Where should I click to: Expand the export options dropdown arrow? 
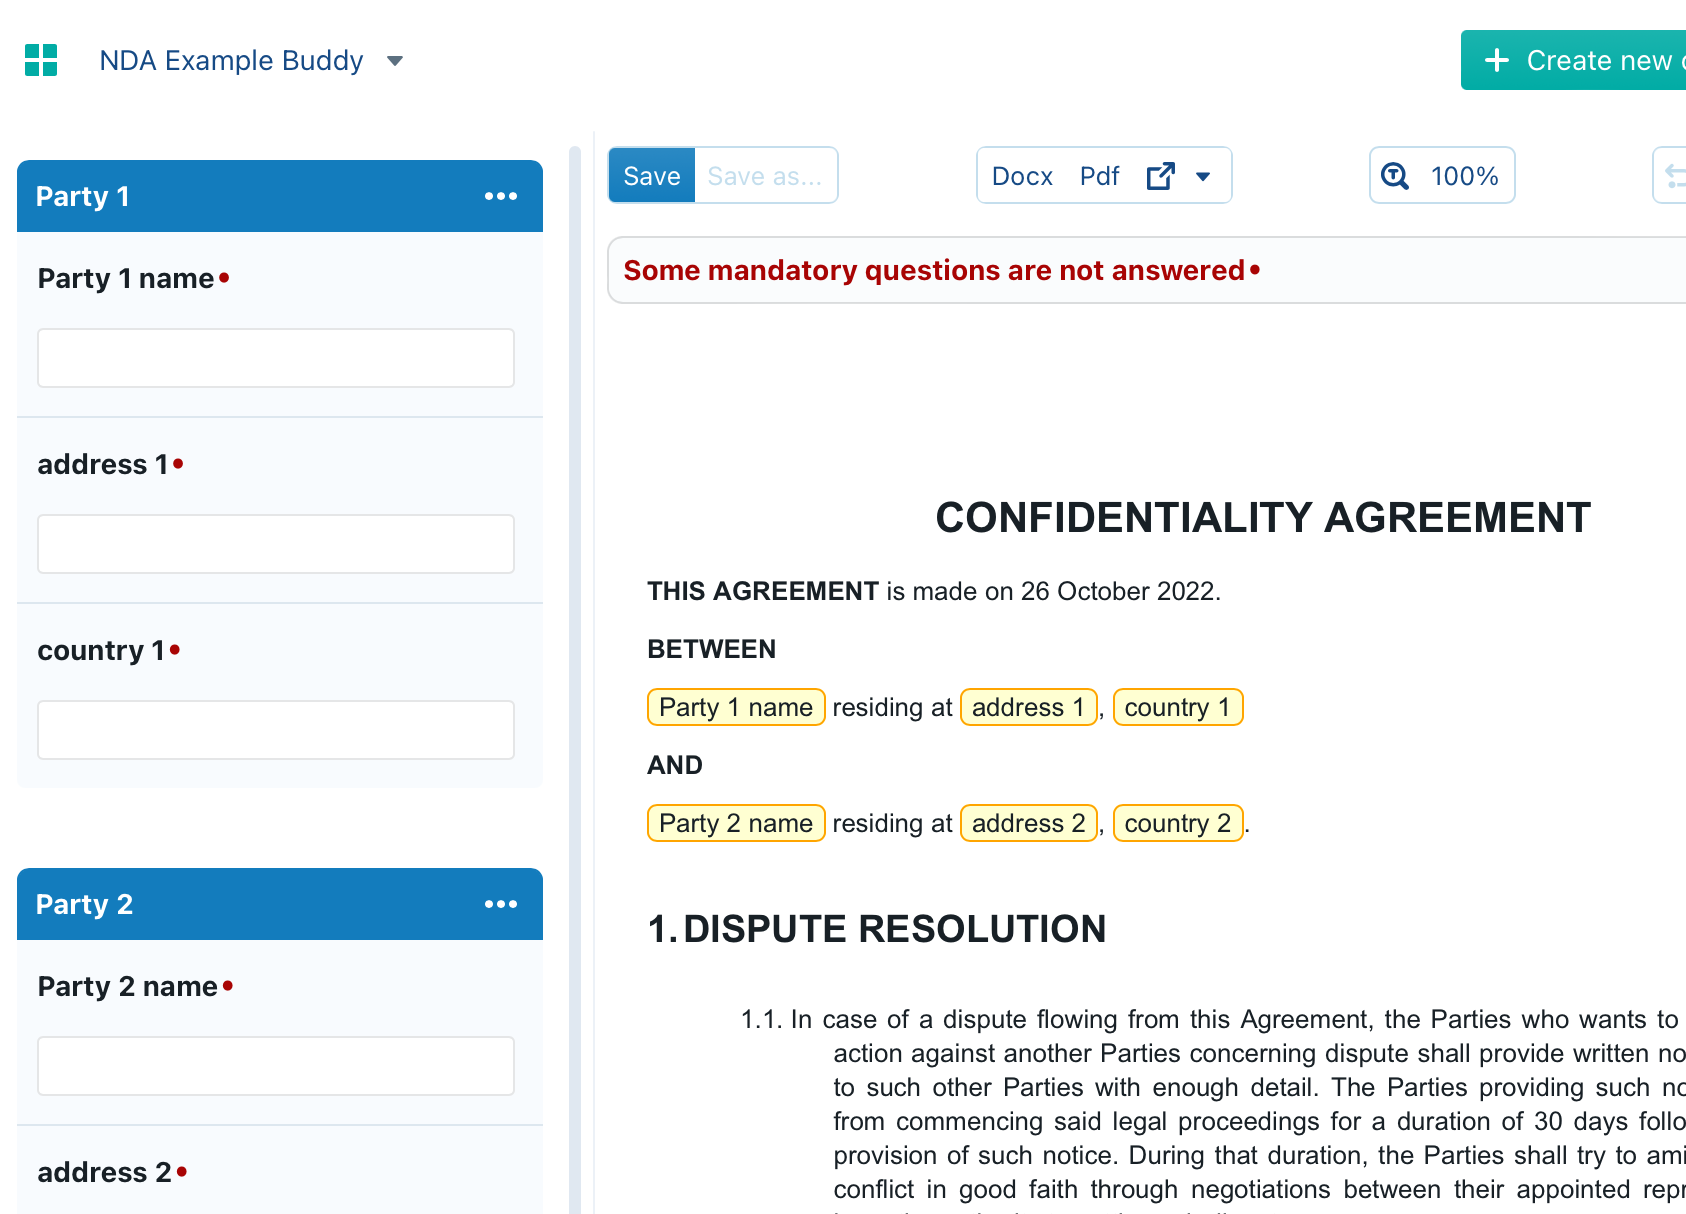[x=1203, y=177]
